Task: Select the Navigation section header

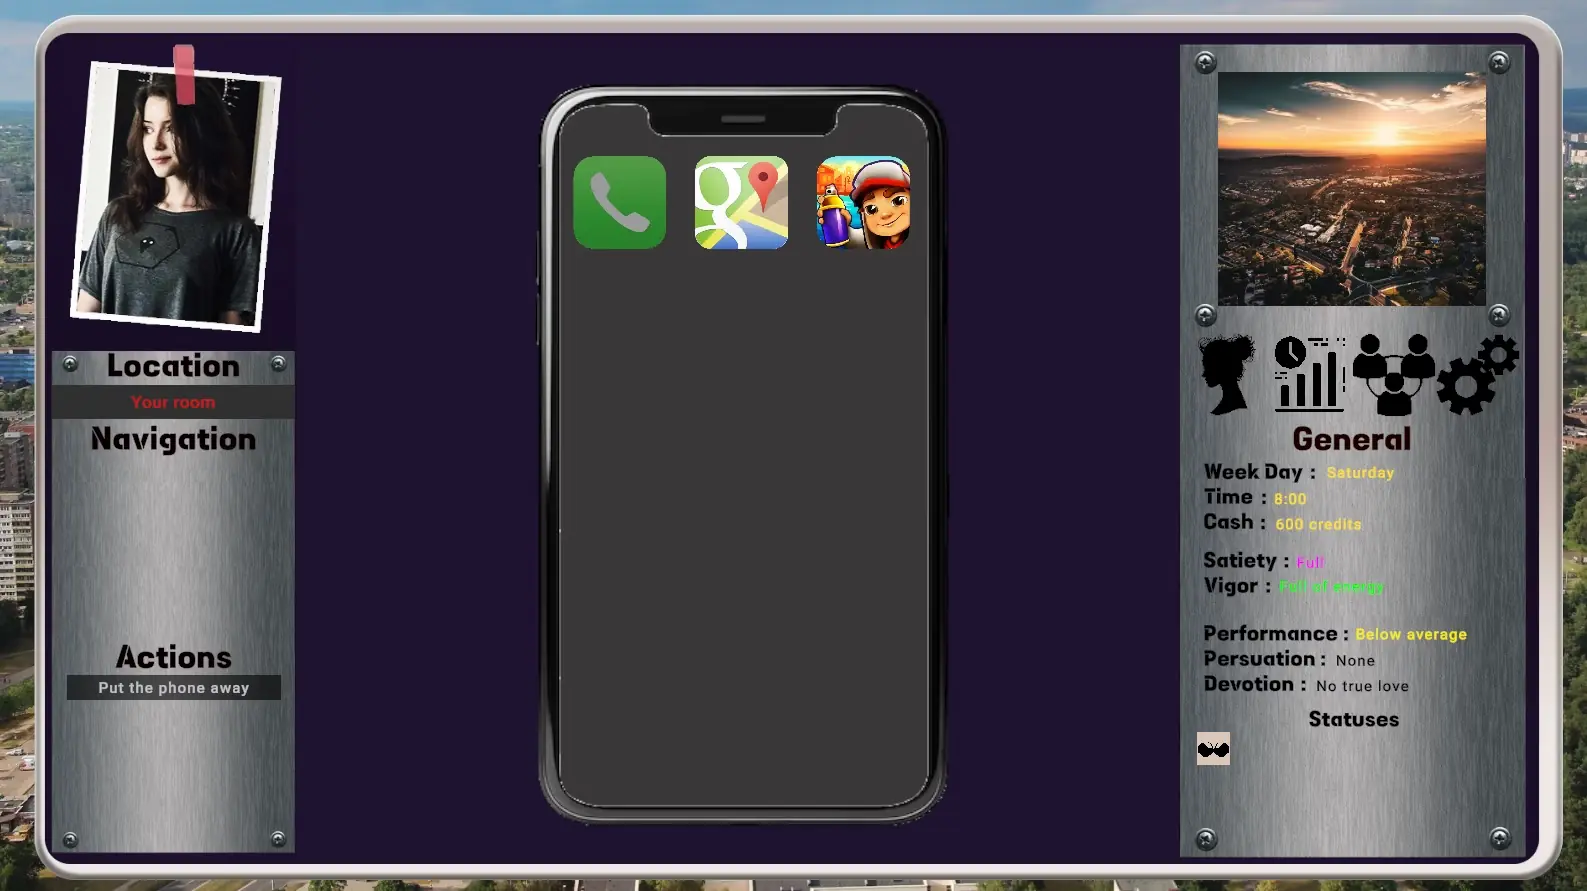Action: (x=173, y=439)
